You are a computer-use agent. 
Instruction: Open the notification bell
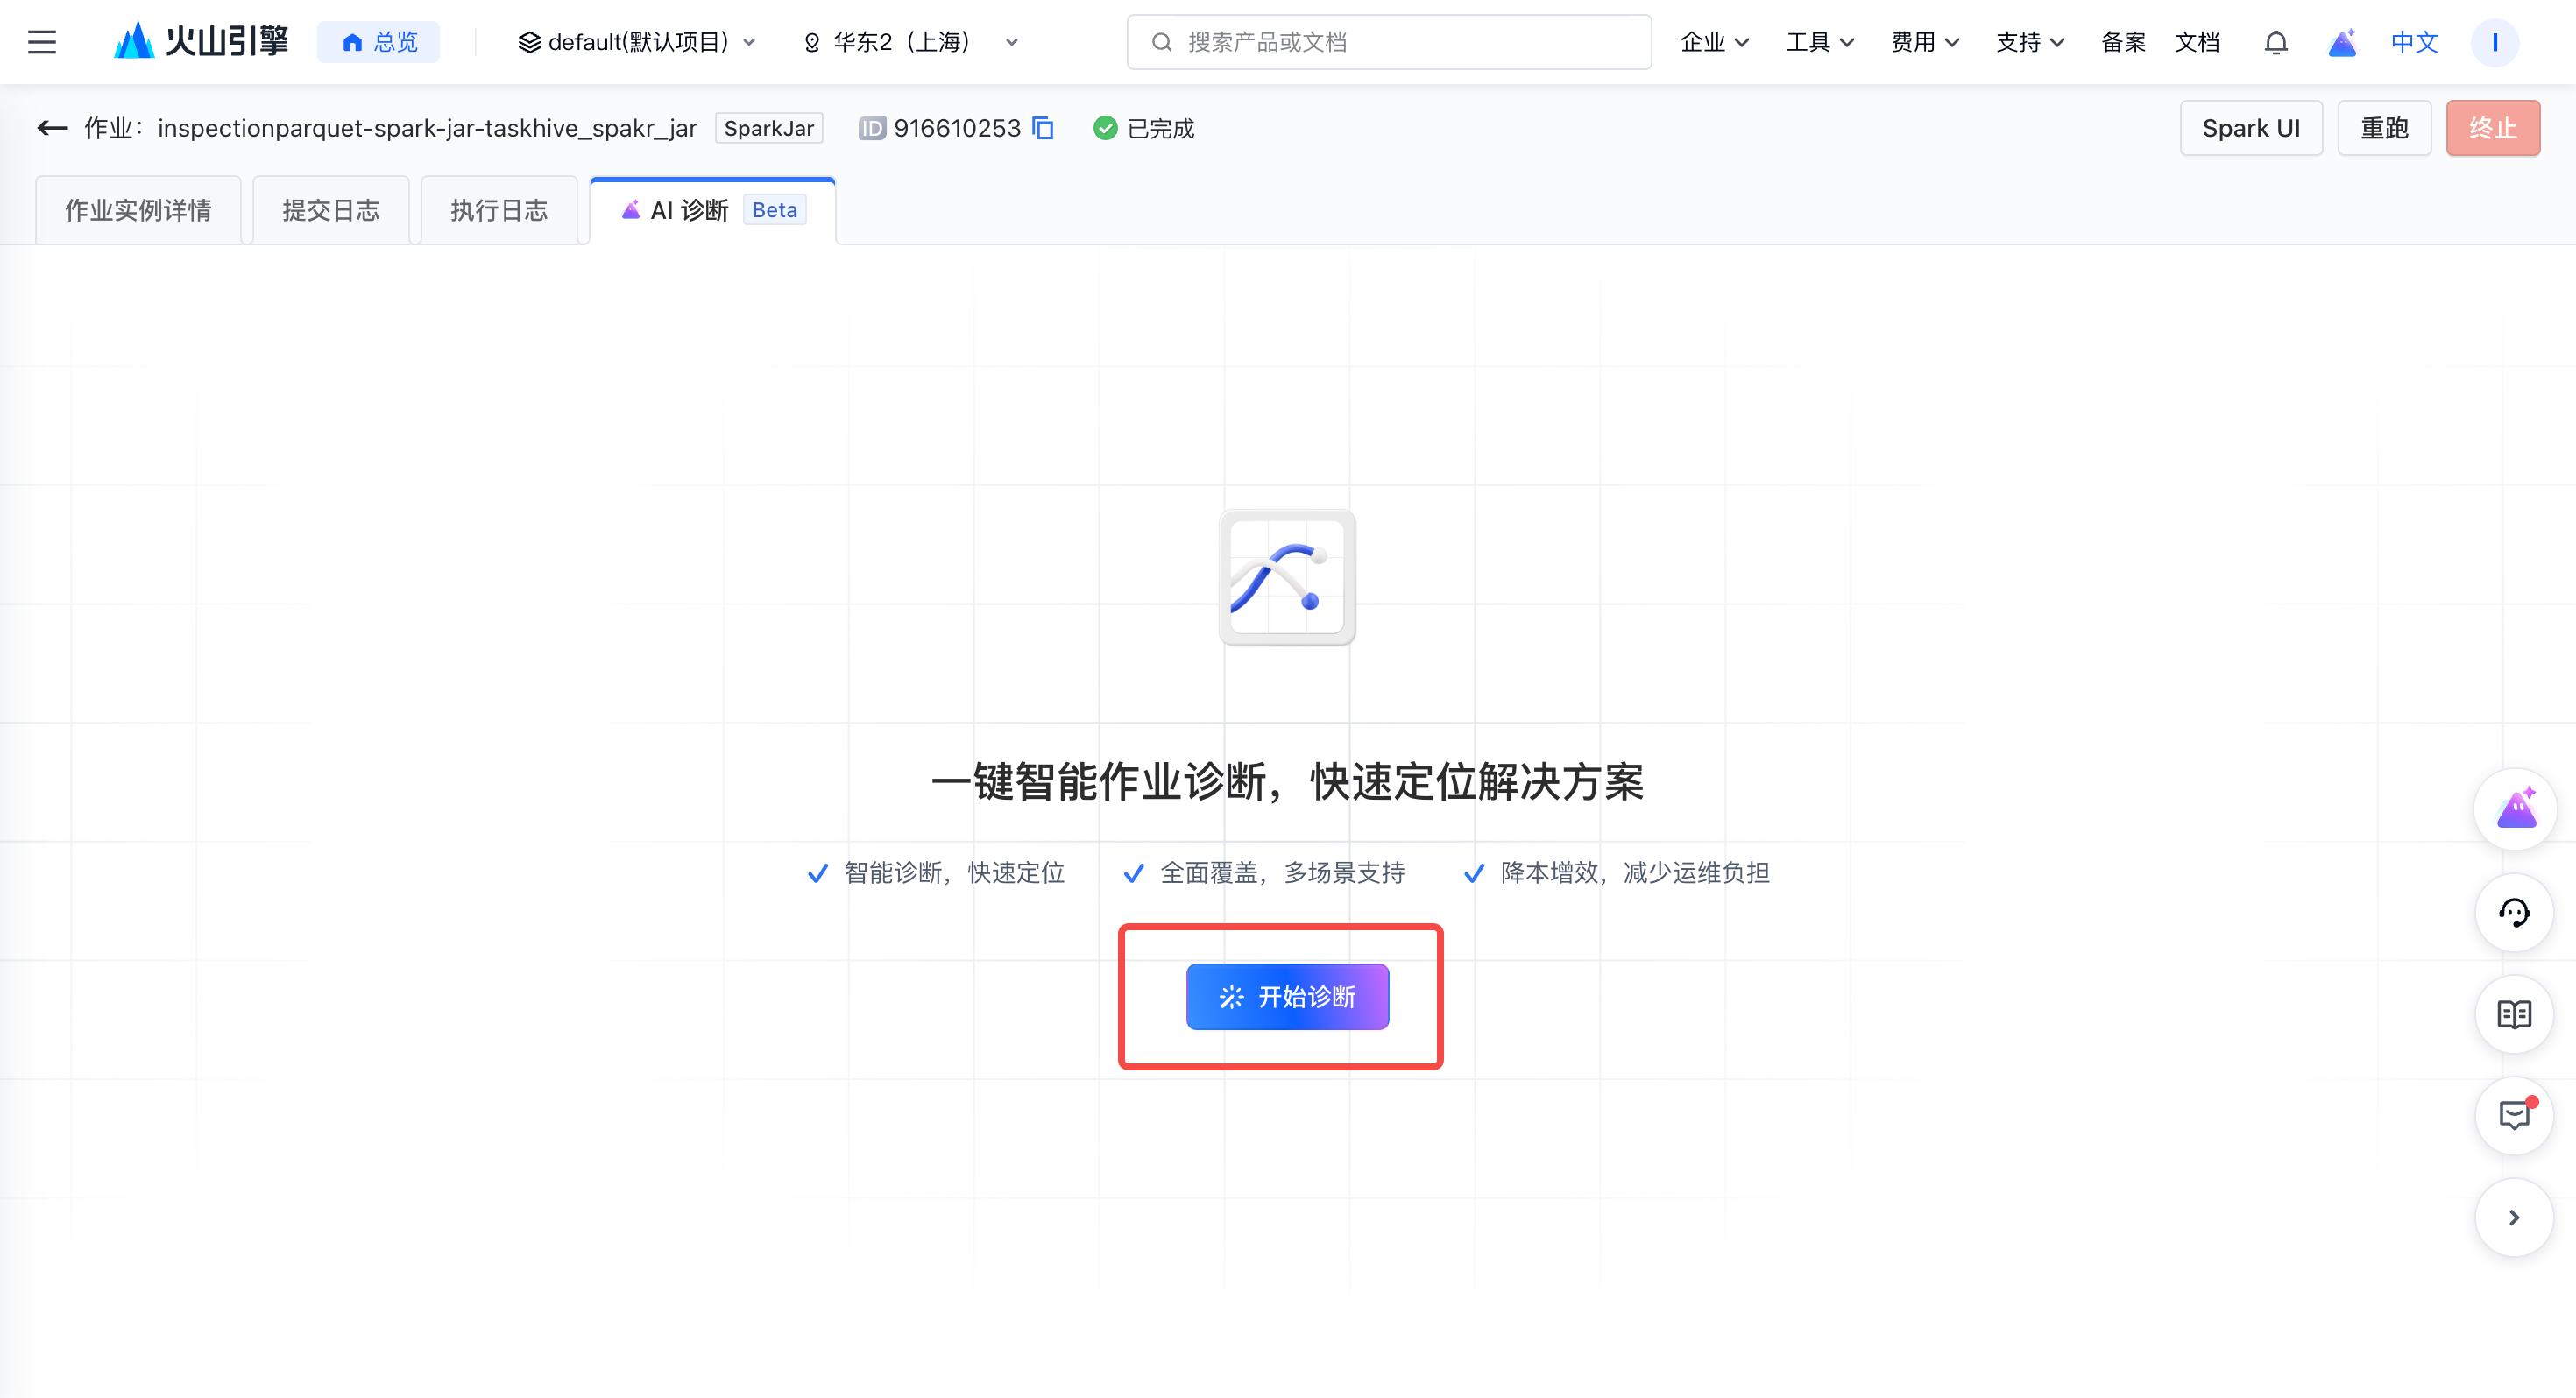pos(2275,42)
